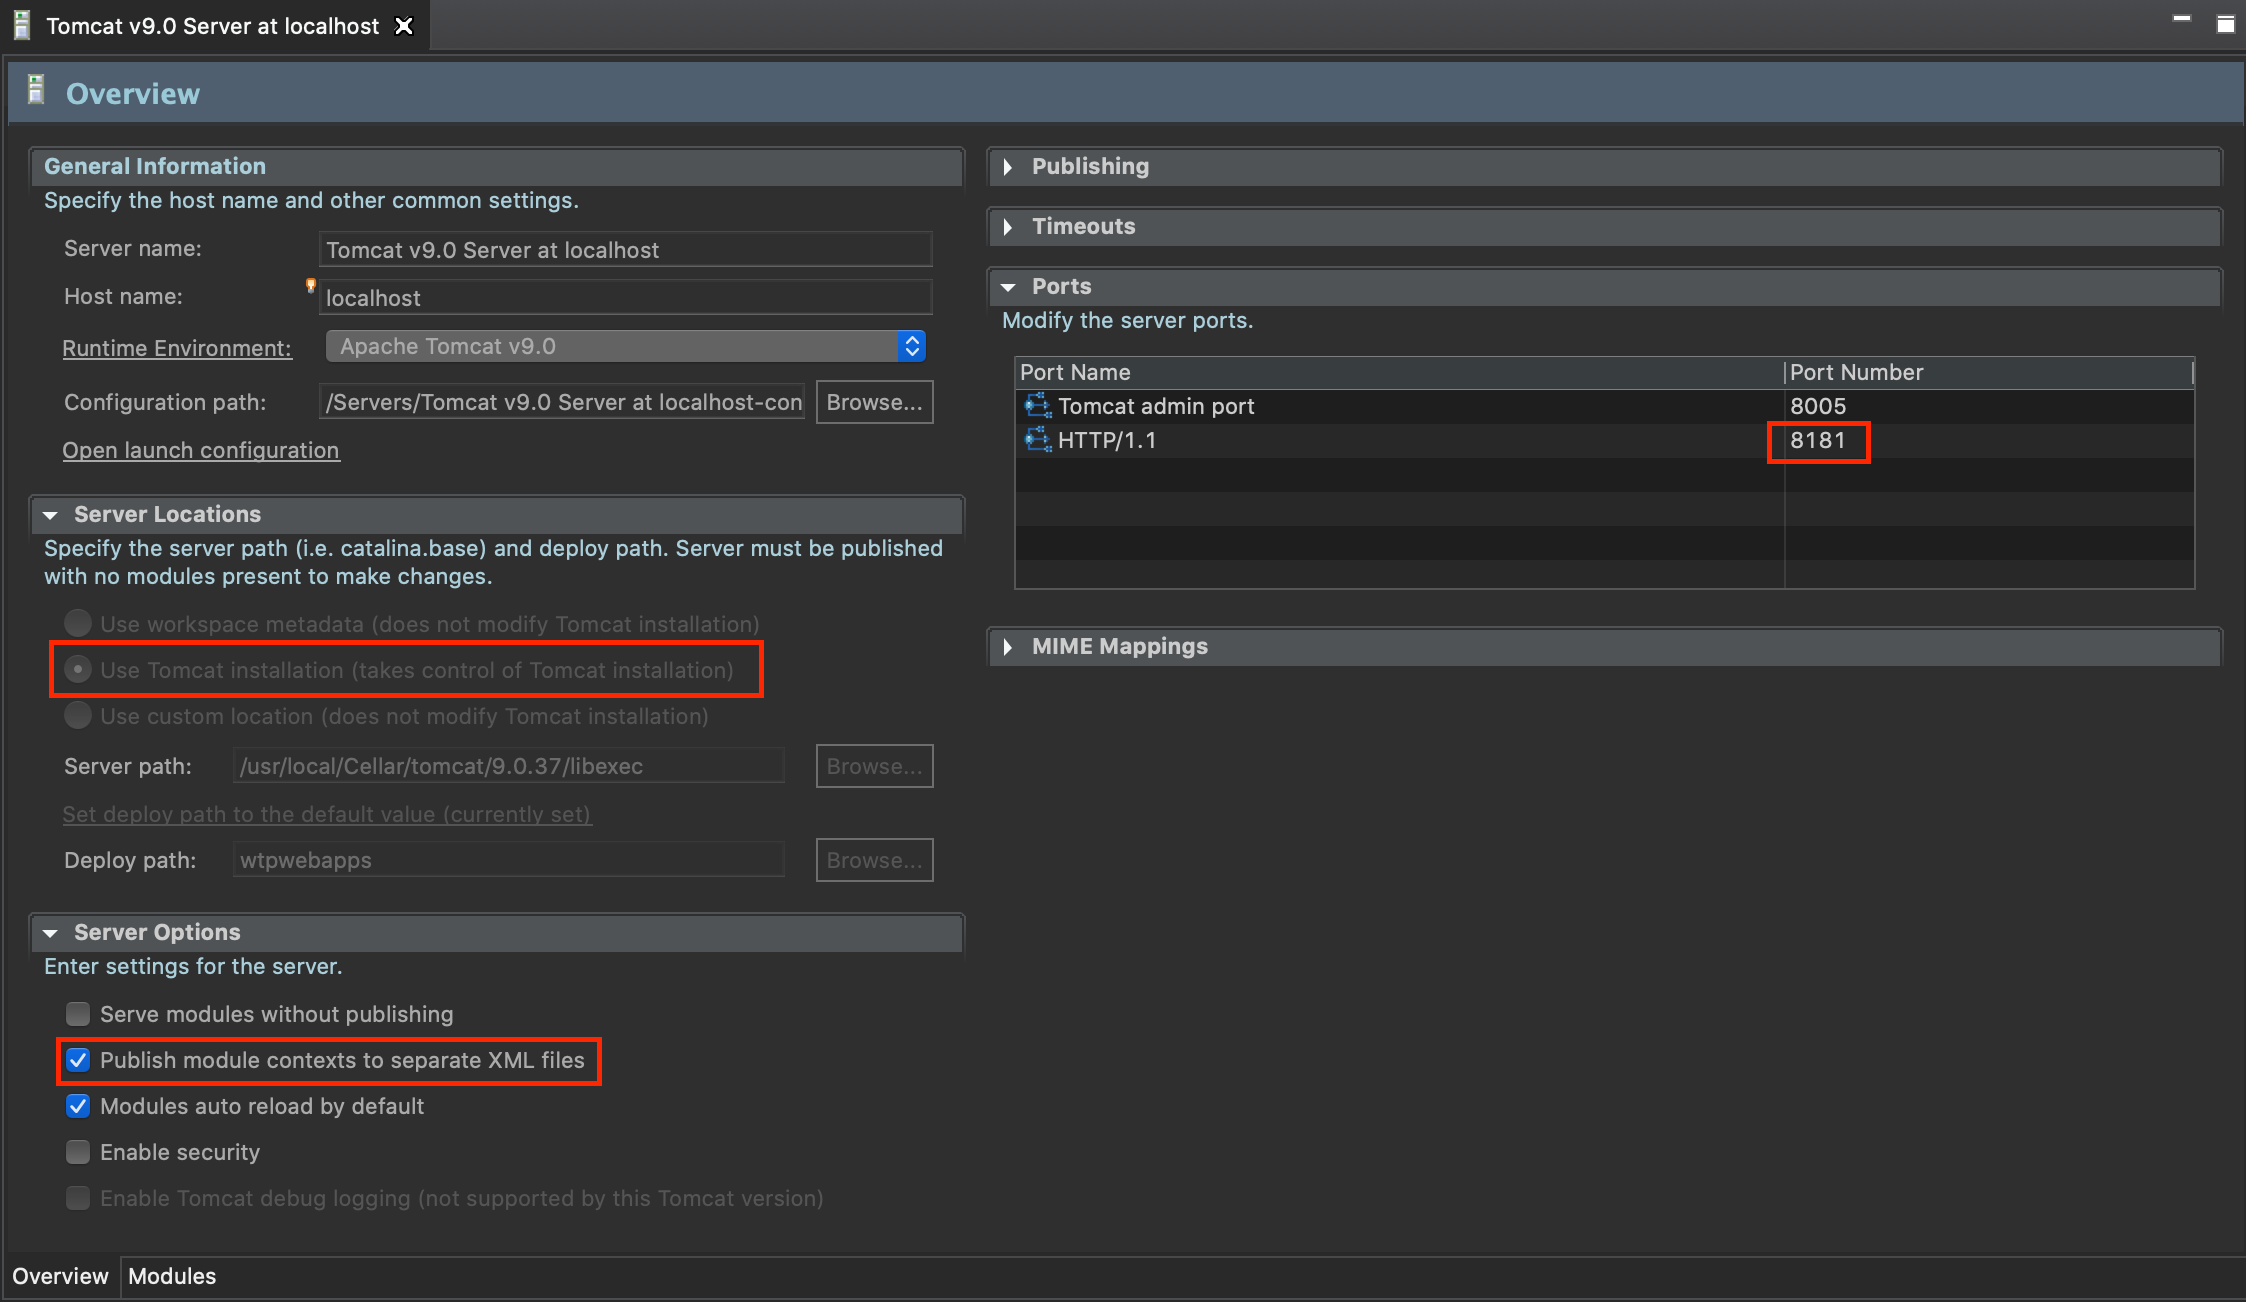Click the Overview header server icon
This screenshot has width=2246, height=1302.
coord(36,91)
